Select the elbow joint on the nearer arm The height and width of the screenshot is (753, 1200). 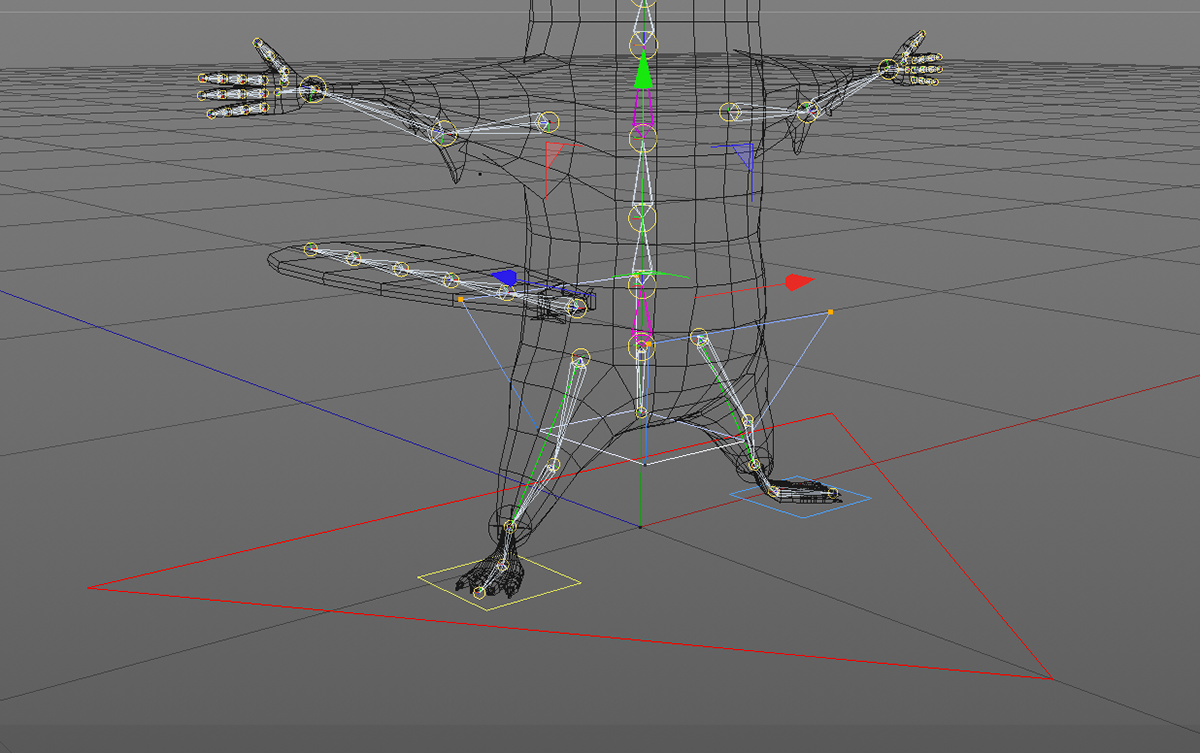[443, 132]
